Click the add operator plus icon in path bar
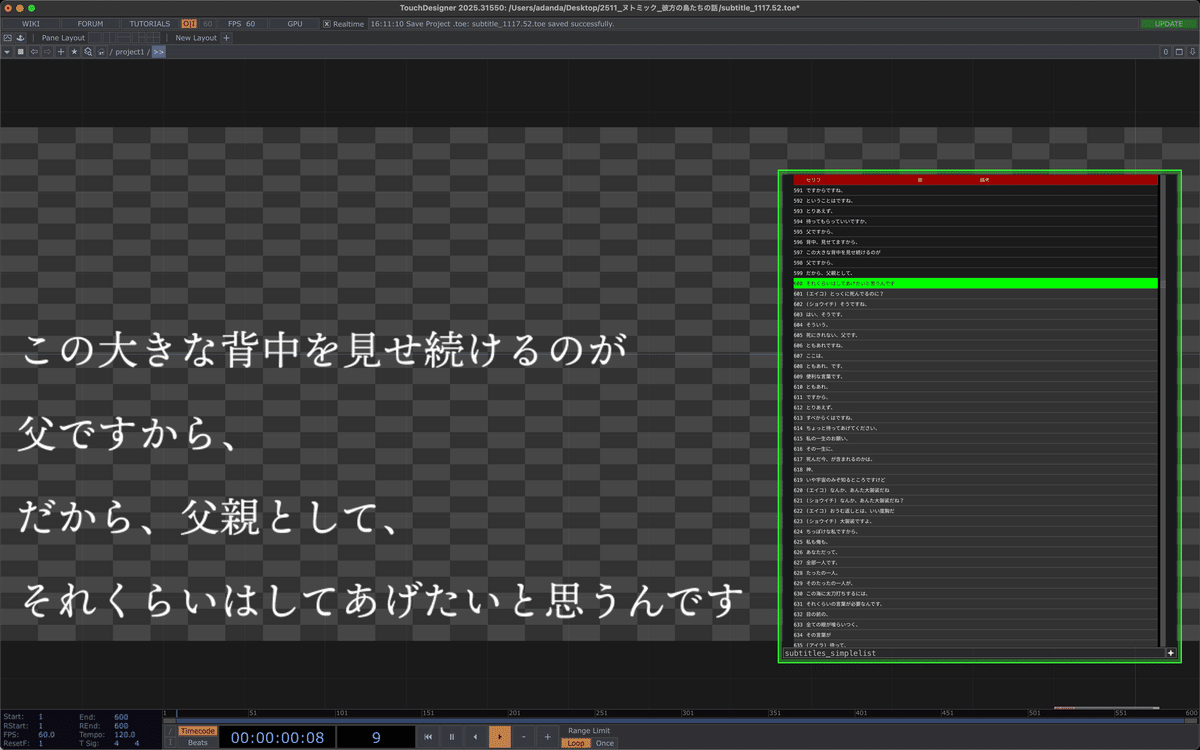The height and width of the screenshot is (750, 1200). pos(61,52)
